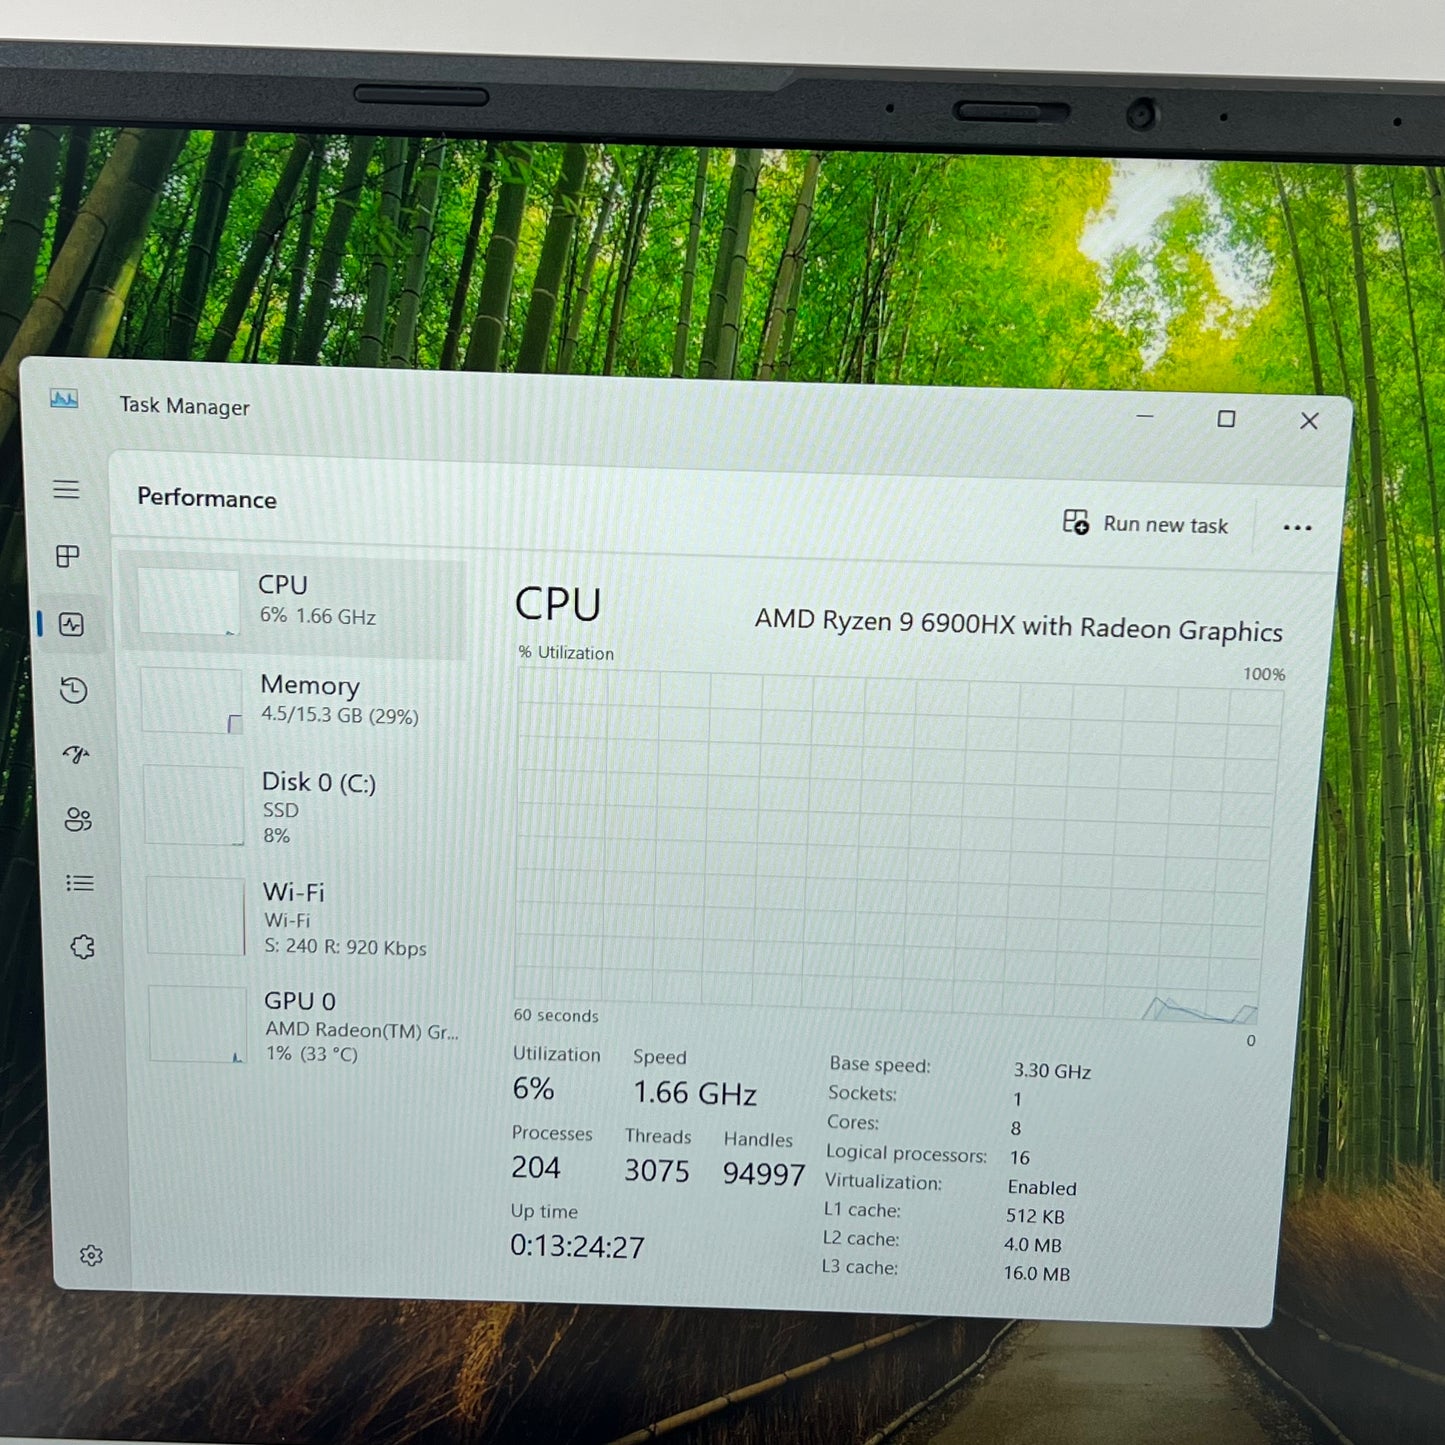Close the Task Manager window

(x=1309, y=421)
